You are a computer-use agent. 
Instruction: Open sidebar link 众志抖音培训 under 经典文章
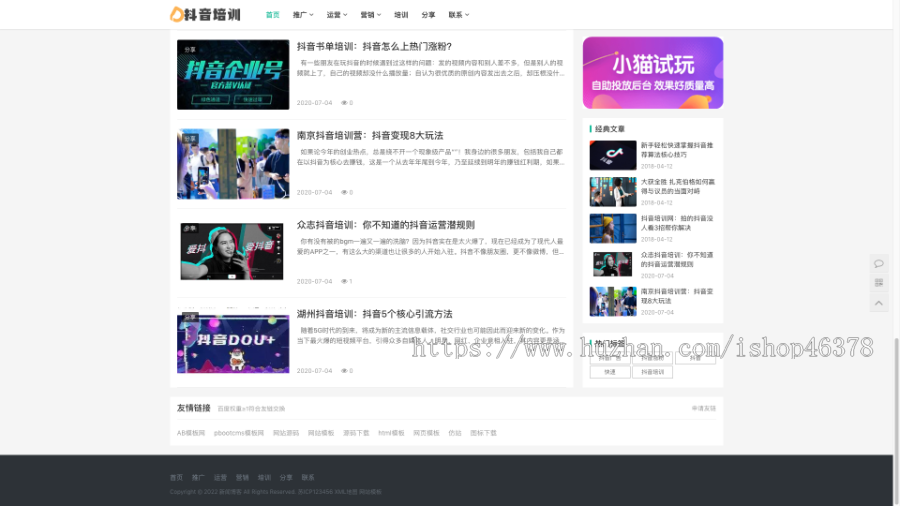(x=677, y=259)
